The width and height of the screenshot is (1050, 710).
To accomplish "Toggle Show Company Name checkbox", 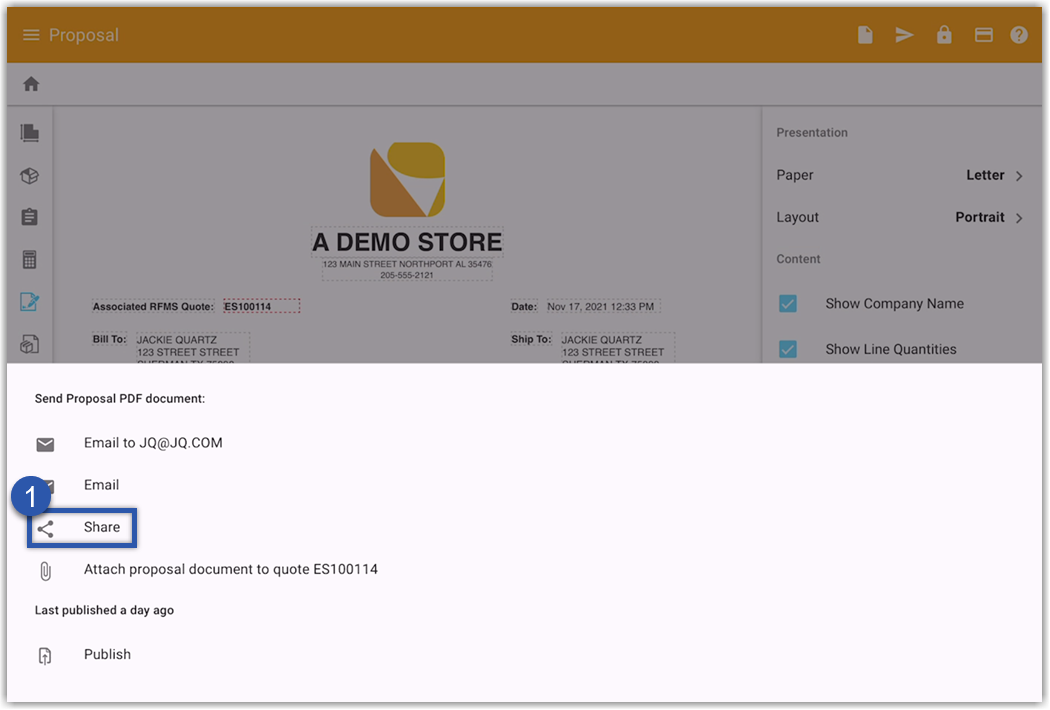I will 788,303.
